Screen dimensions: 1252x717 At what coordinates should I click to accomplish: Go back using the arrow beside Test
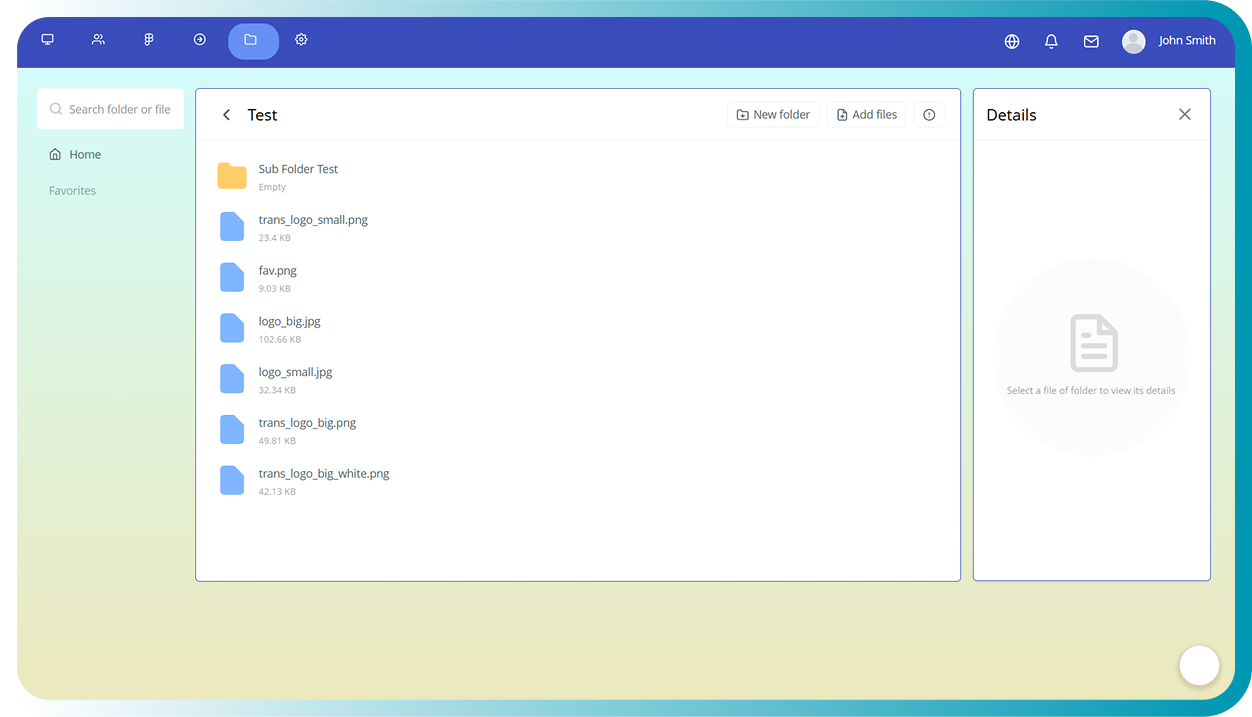click(227, 115)
